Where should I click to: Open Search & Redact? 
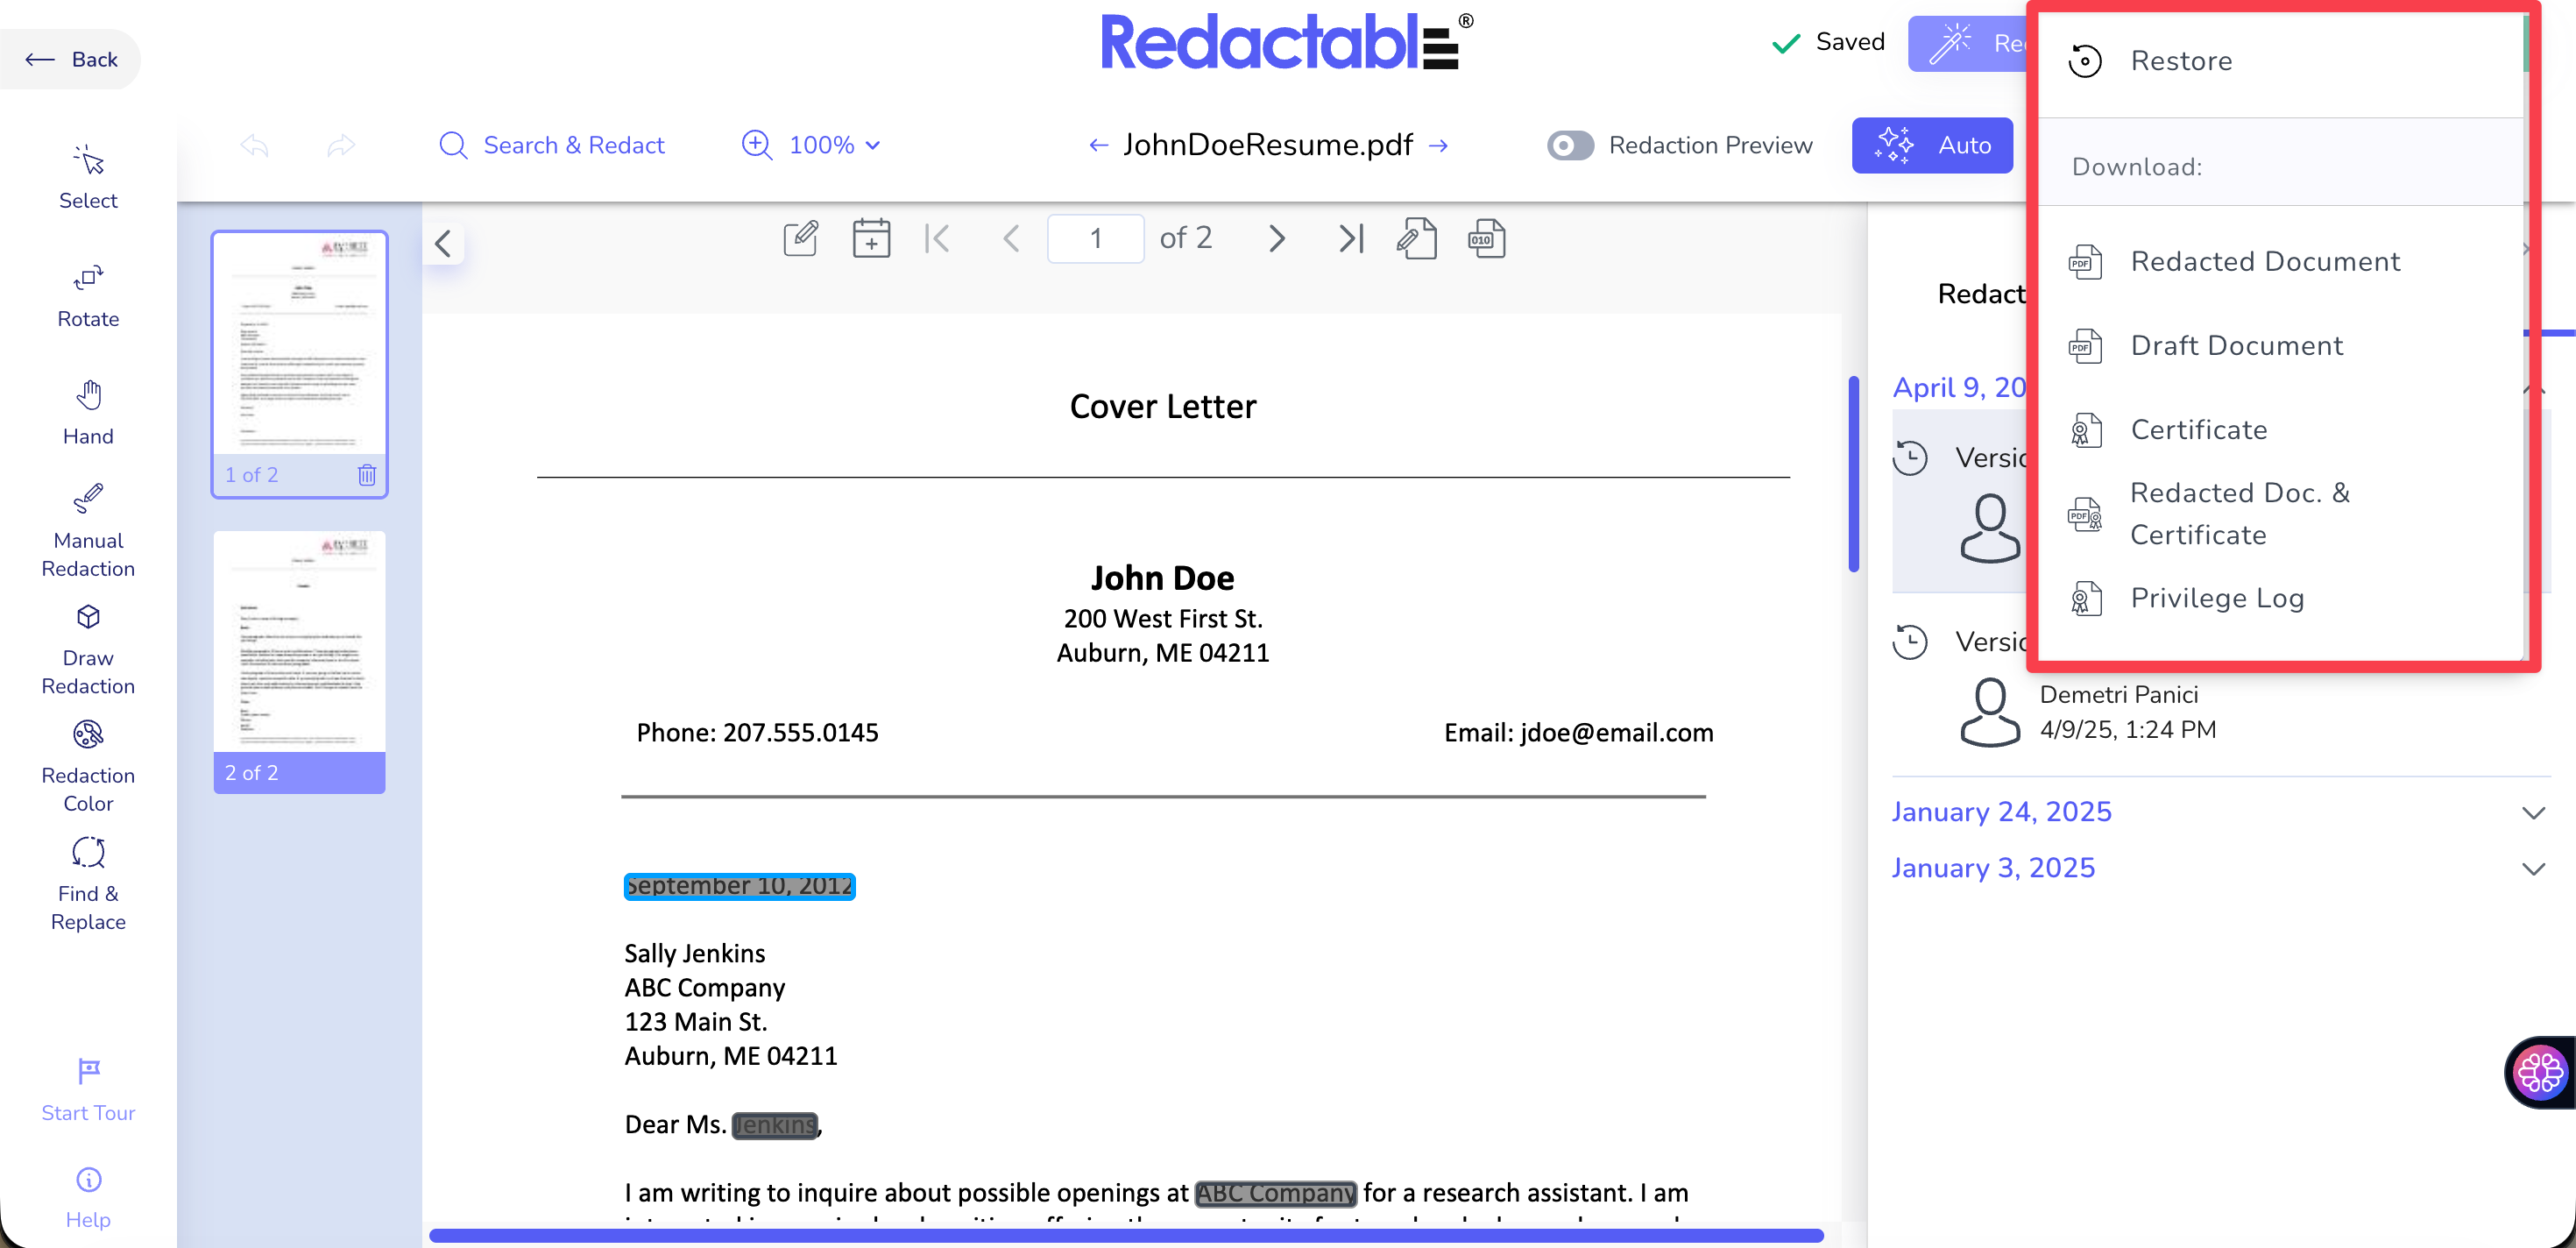point(551,146)
